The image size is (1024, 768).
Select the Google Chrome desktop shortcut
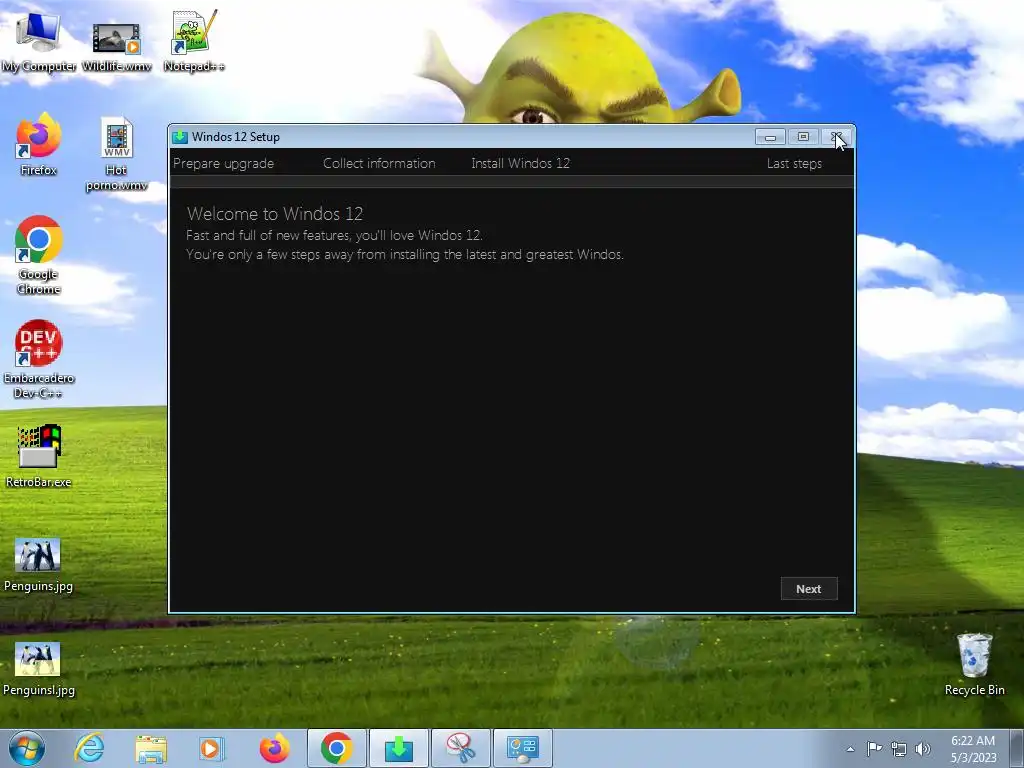tap(38, 255)
